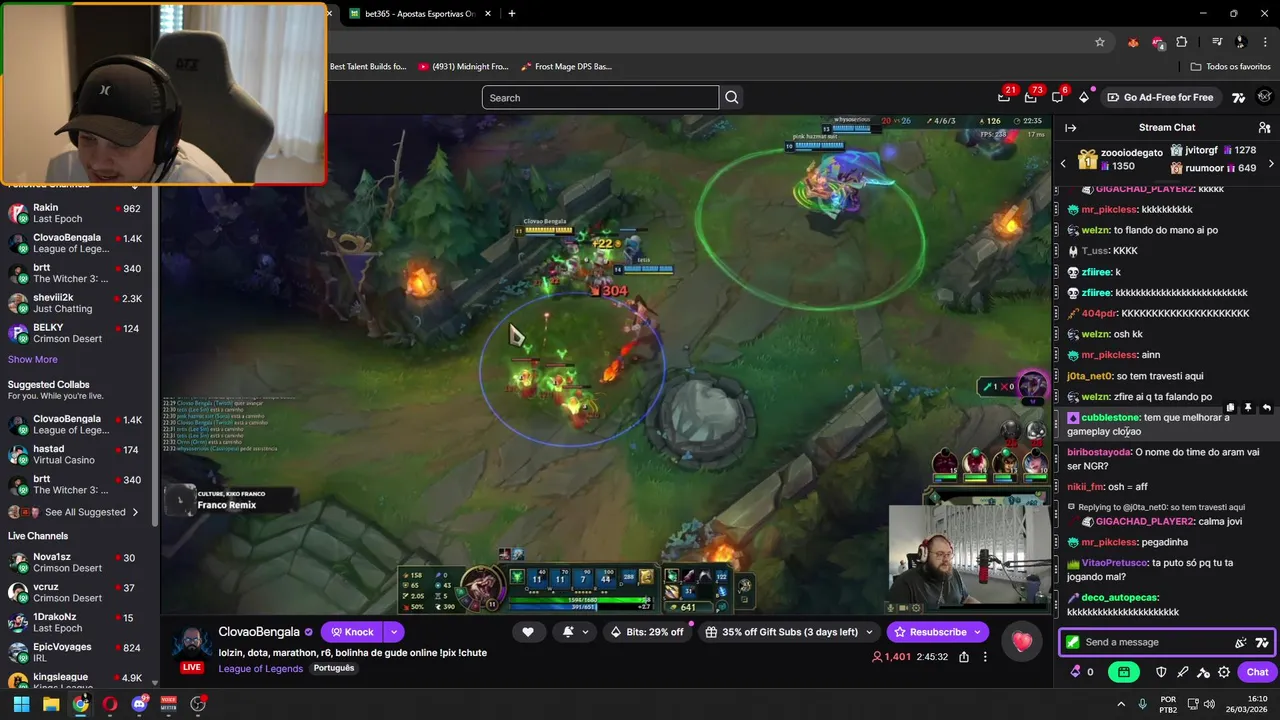Click the sword moderator icon below chat
Screen dimensions: 1280x720
(1182, 672)
